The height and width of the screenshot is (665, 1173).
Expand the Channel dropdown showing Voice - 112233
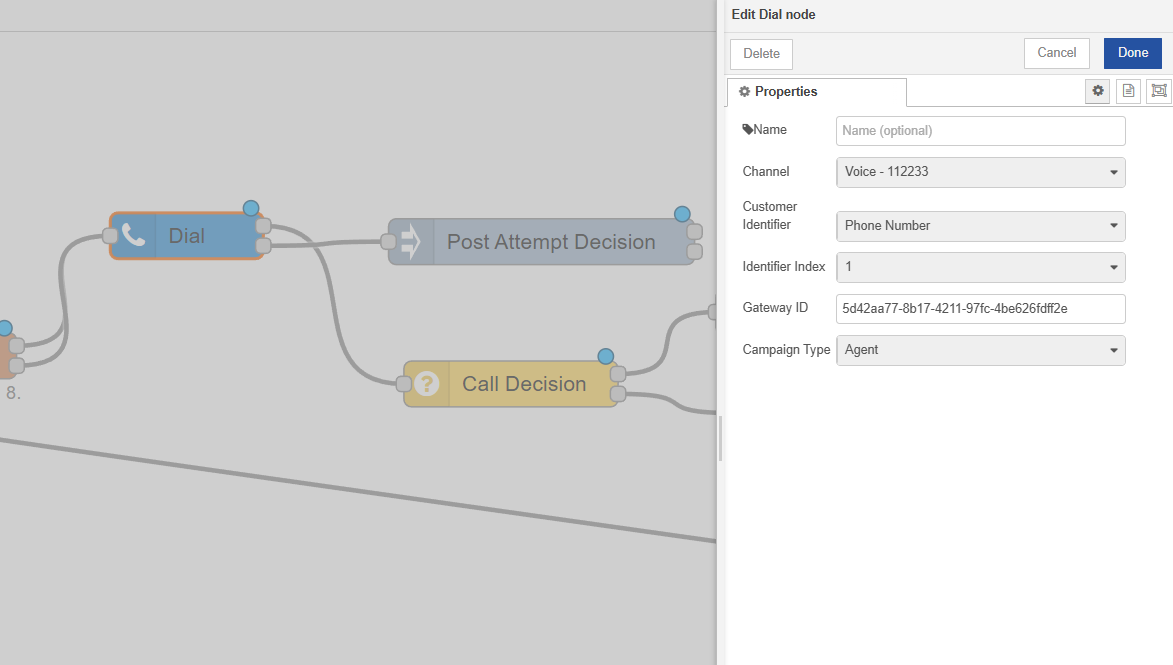tap(980, 172)
